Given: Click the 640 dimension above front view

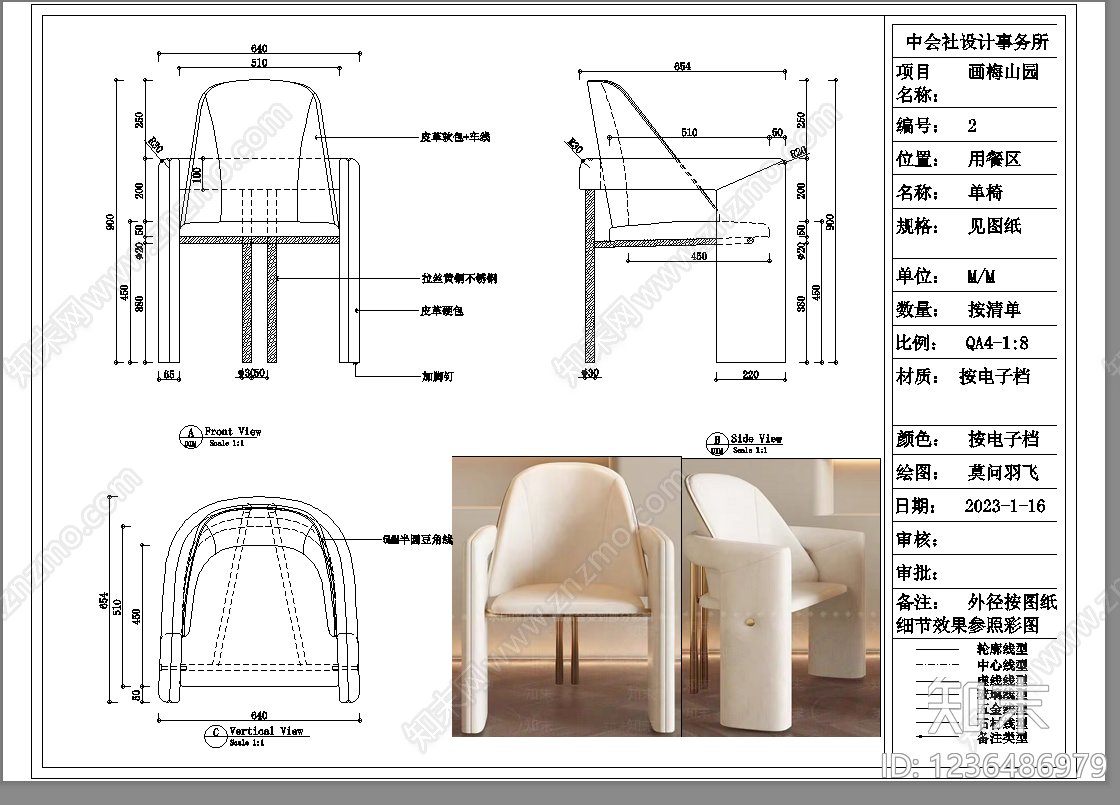Looking at the screenshot, I should click(259, 49).
